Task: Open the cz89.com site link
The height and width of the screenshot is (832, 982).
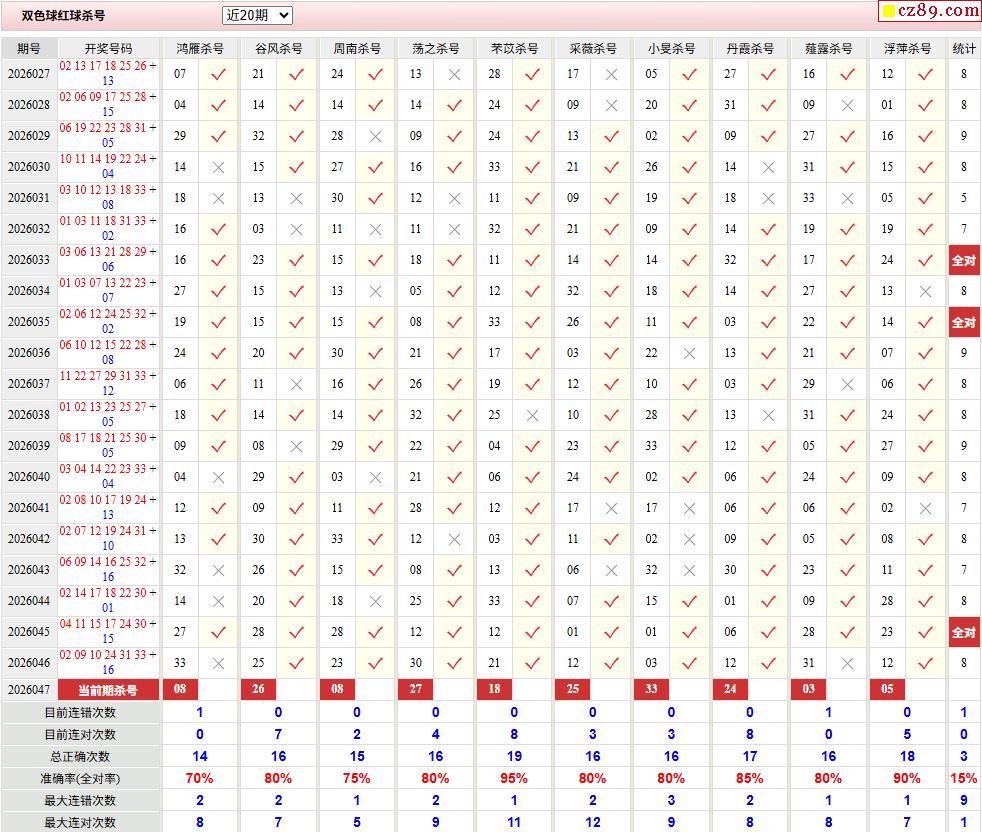Action: tap(929, 11)
